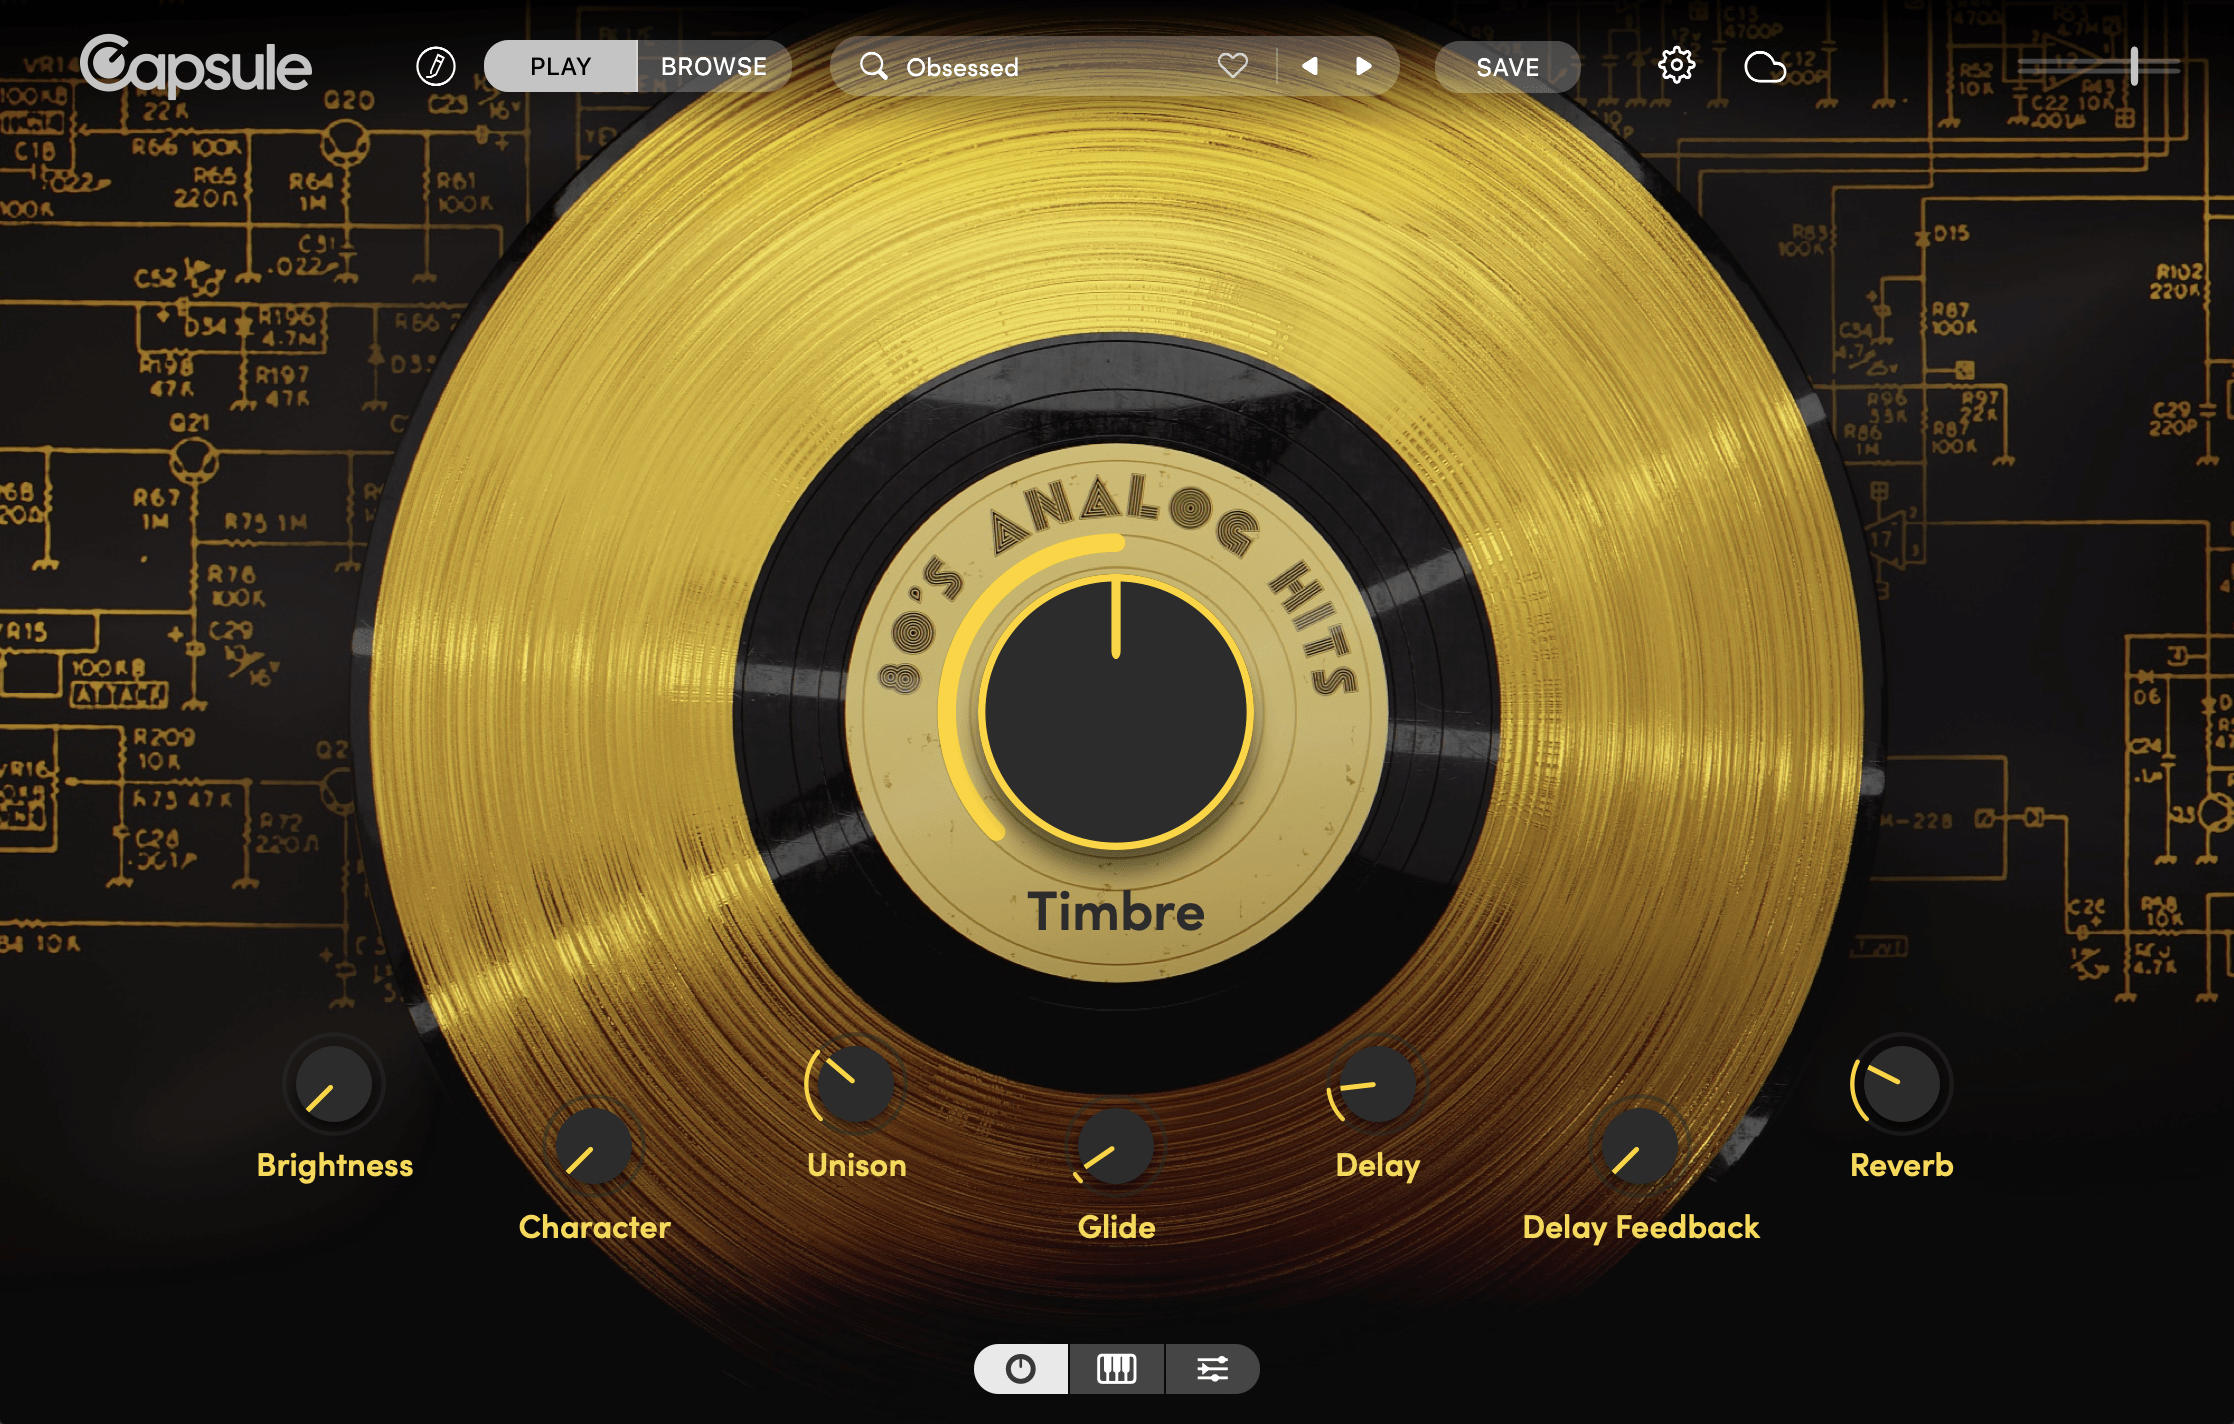
Task: Click the SAVE button
Action: pos(1507,67)
